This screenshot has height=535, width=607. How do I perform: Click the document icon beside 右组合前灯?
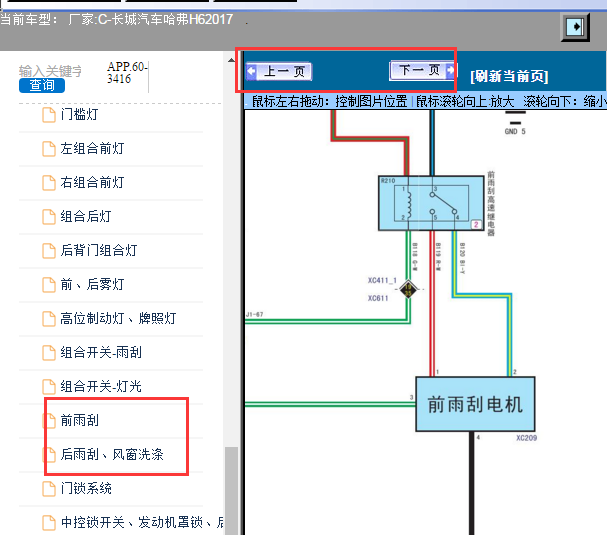coord(49,183)
